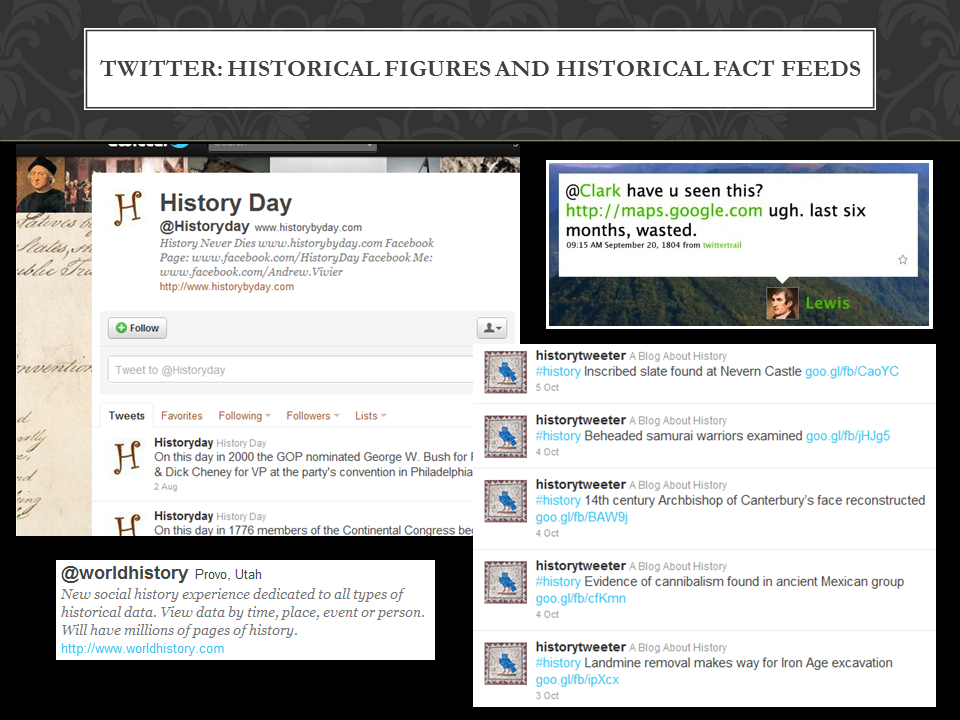This screenshot has width=960, height=720.
Task: Click the Follow button on History Day
Action: pos(138,328)
